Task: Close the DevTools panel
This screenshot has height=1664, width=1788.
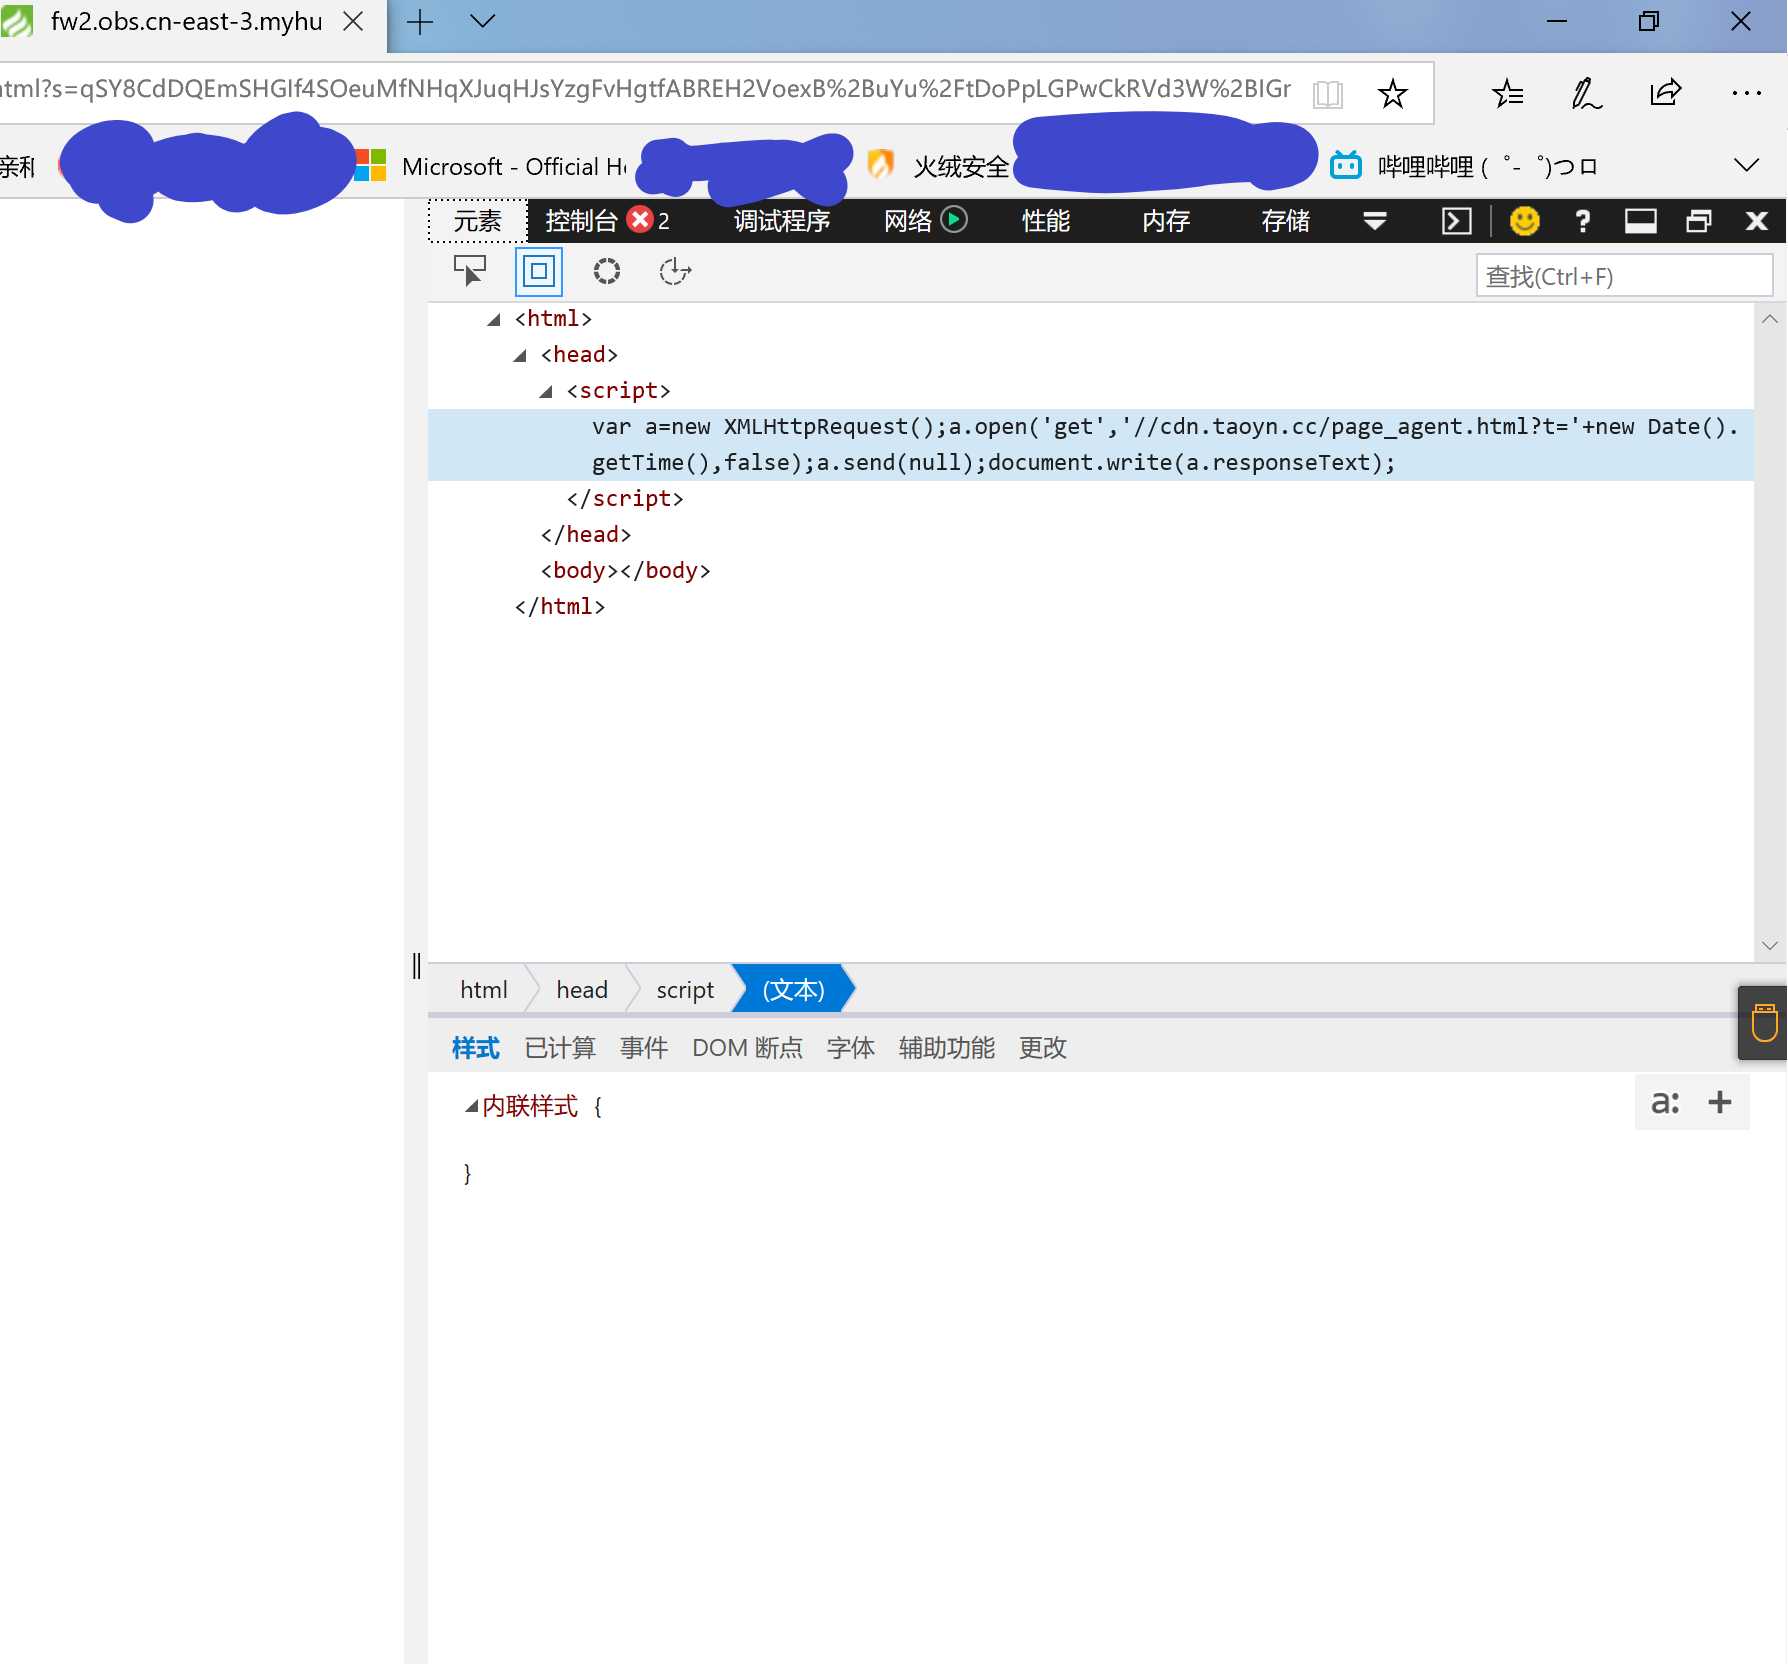Action: pos(1756,221)
